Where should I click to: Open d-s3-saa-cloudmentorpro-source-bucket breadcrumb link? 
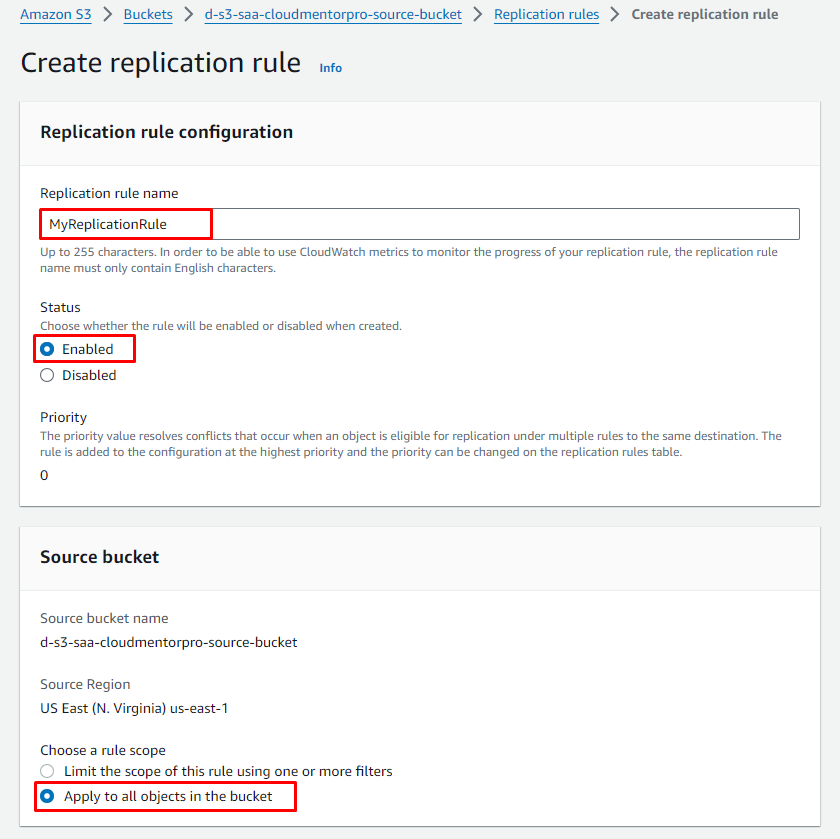(333, 15)
